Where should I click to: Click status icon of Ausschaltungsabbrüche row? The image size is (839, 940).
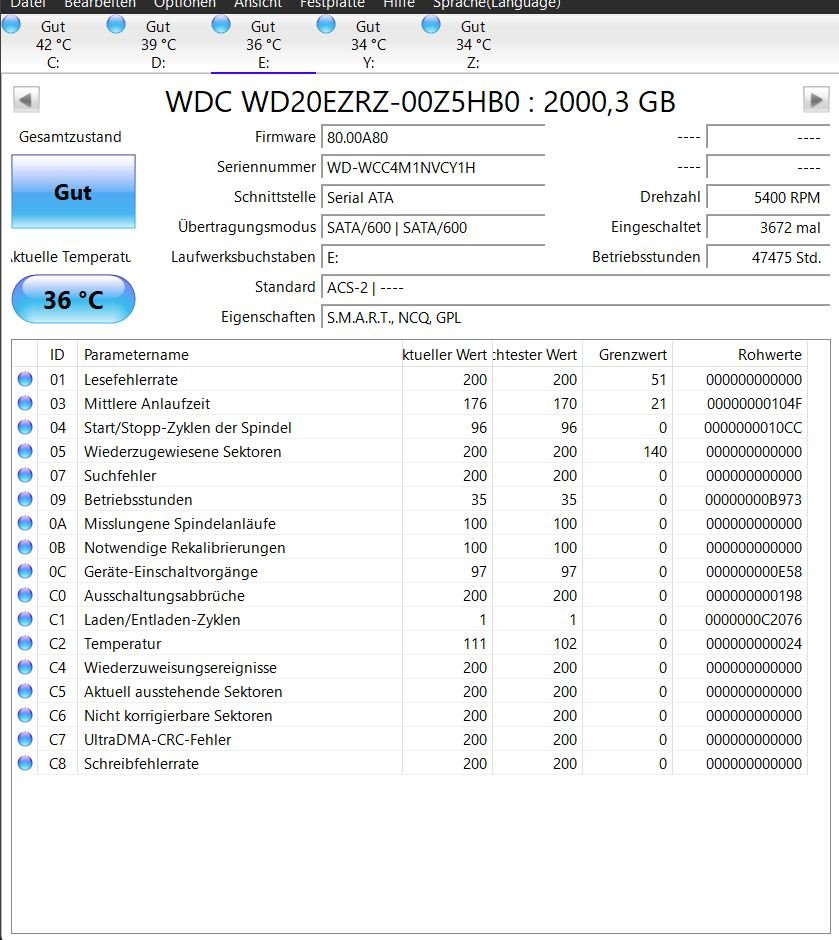25,595
